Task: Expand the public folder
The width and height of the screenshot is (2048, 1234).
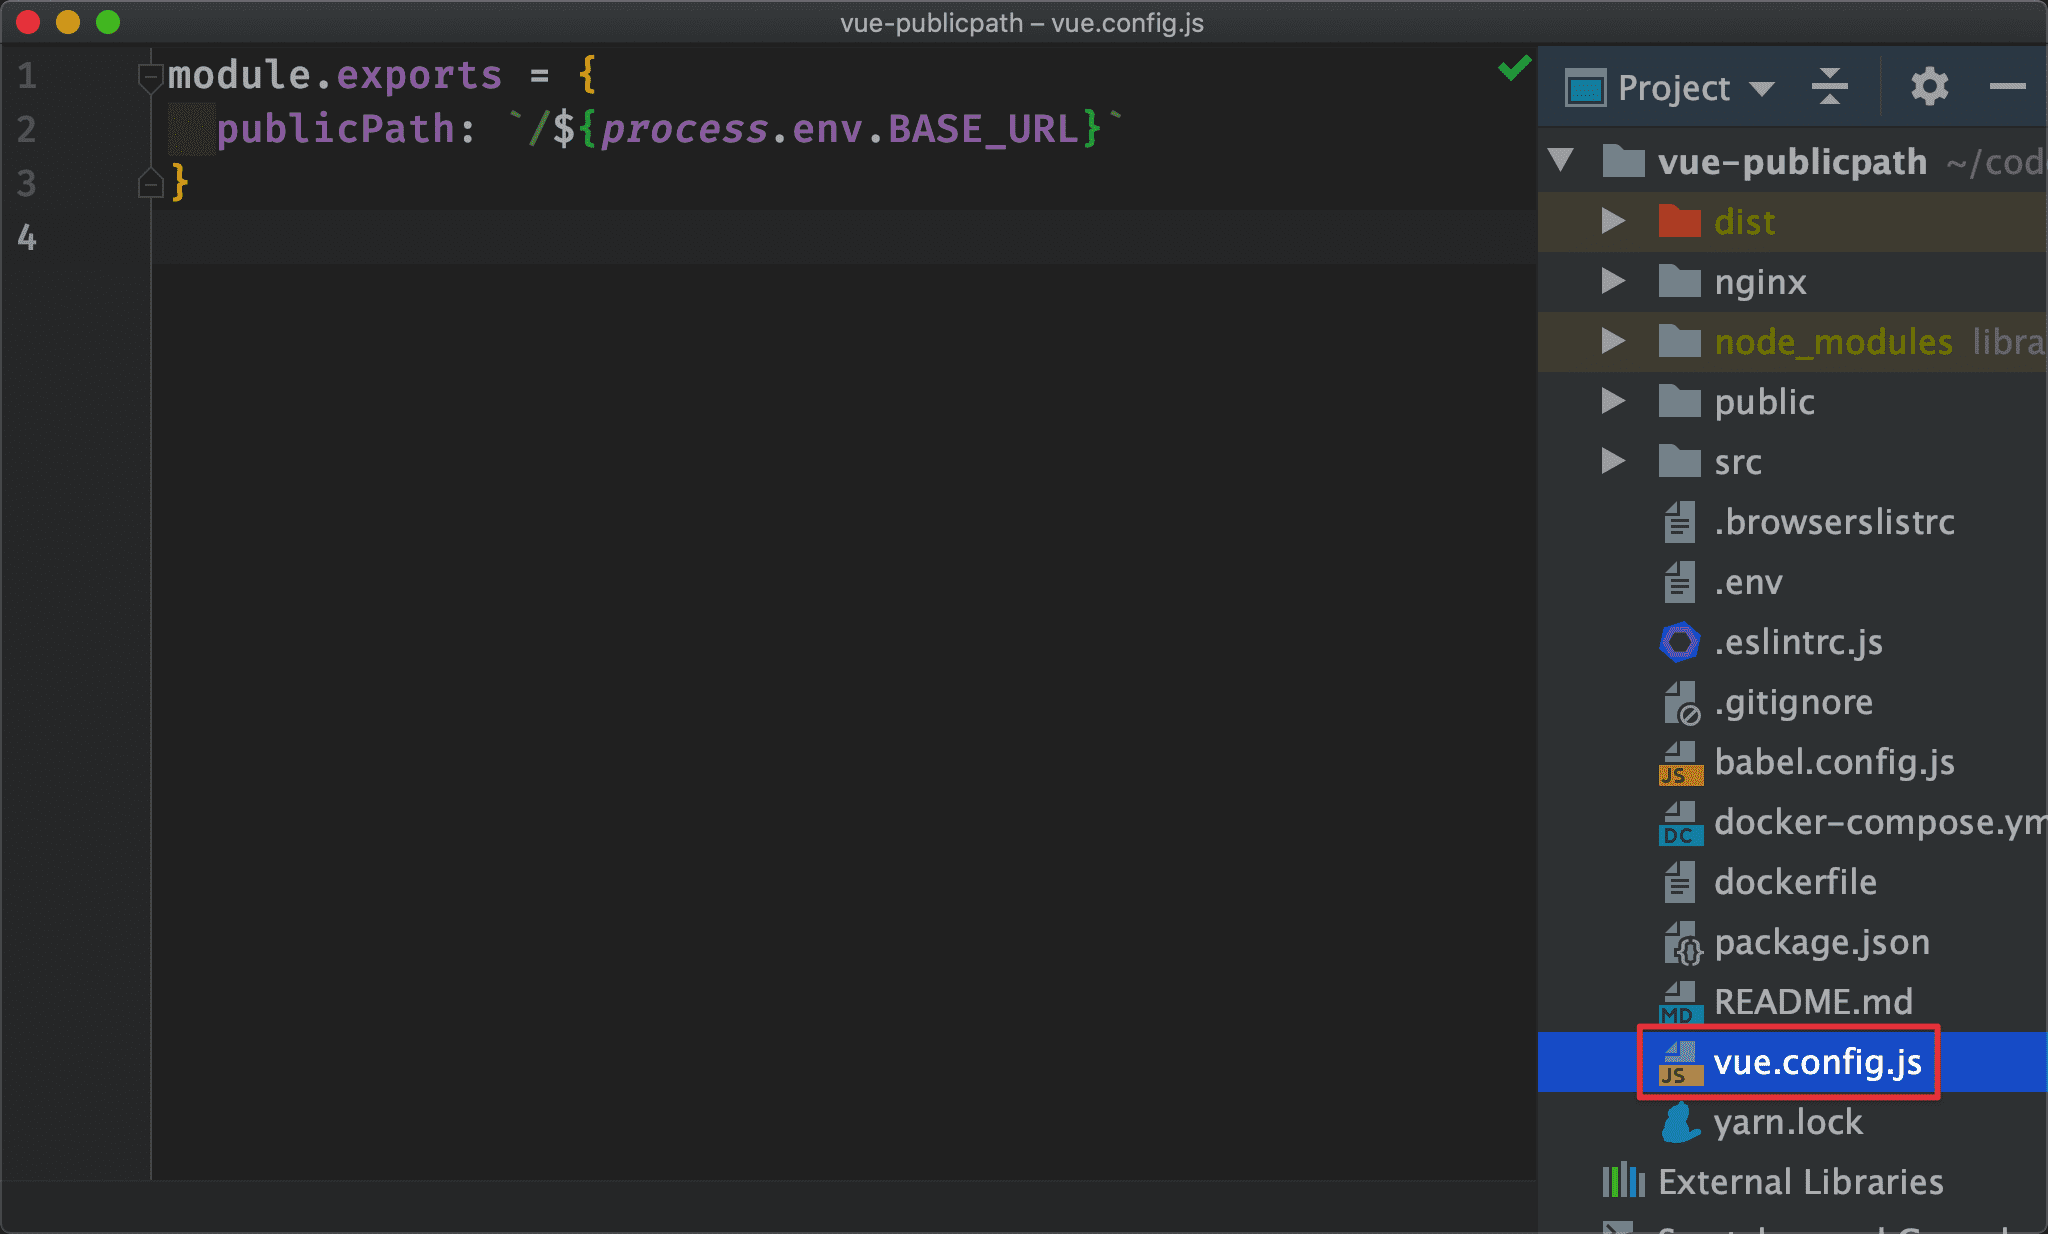Action: 1612,401
